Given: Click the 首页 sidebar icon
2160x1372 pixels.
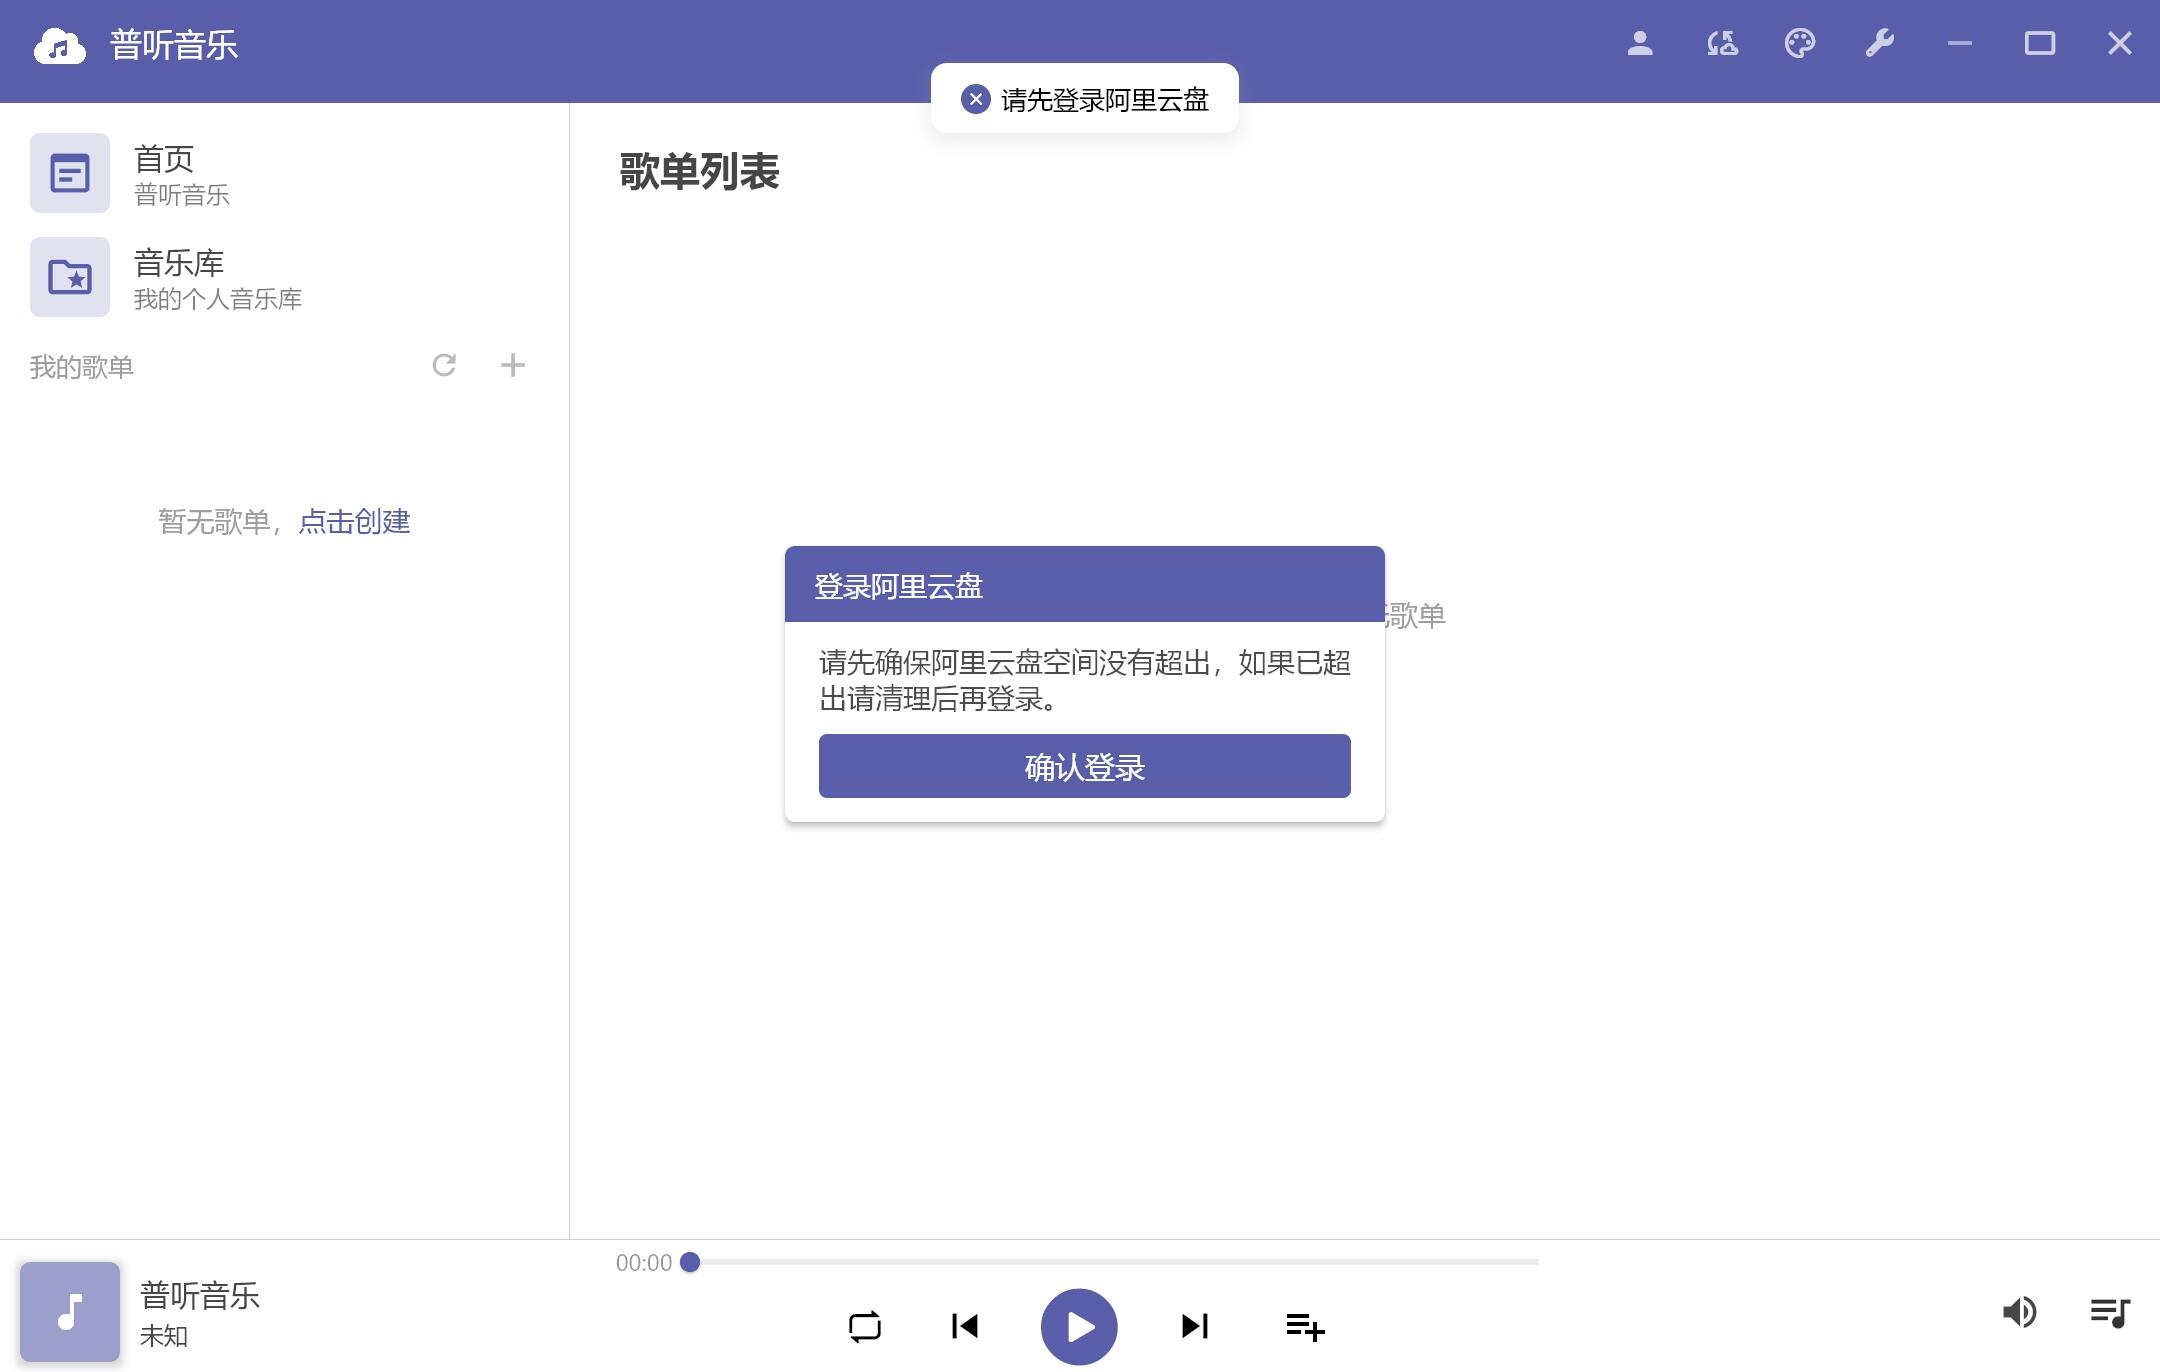Looking at the screenshot, I should pos(70,173).
